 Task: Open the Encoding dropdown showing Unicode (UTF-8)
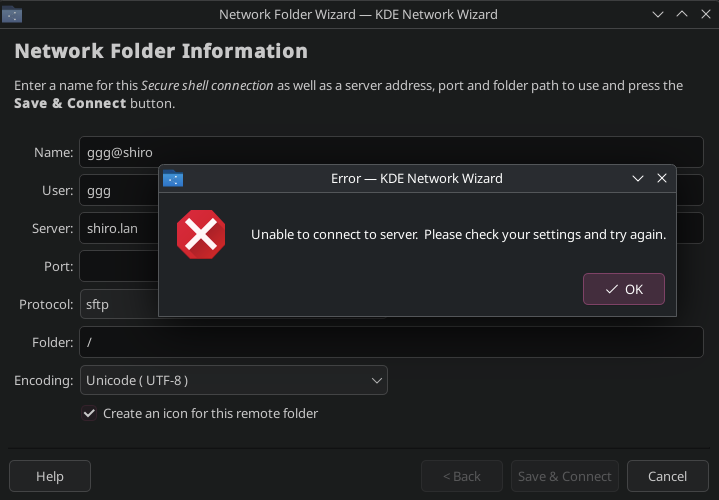coord(233,380)
